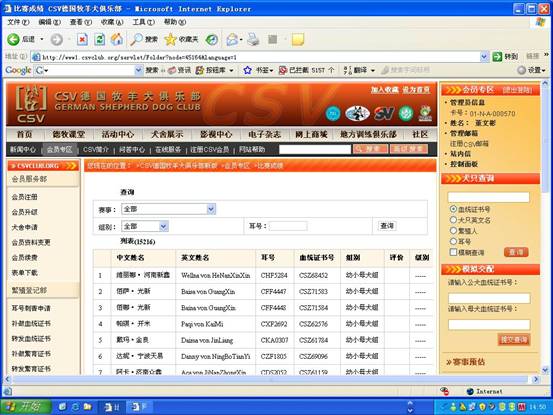Go to 首页 navigation tab

(25, 134)
